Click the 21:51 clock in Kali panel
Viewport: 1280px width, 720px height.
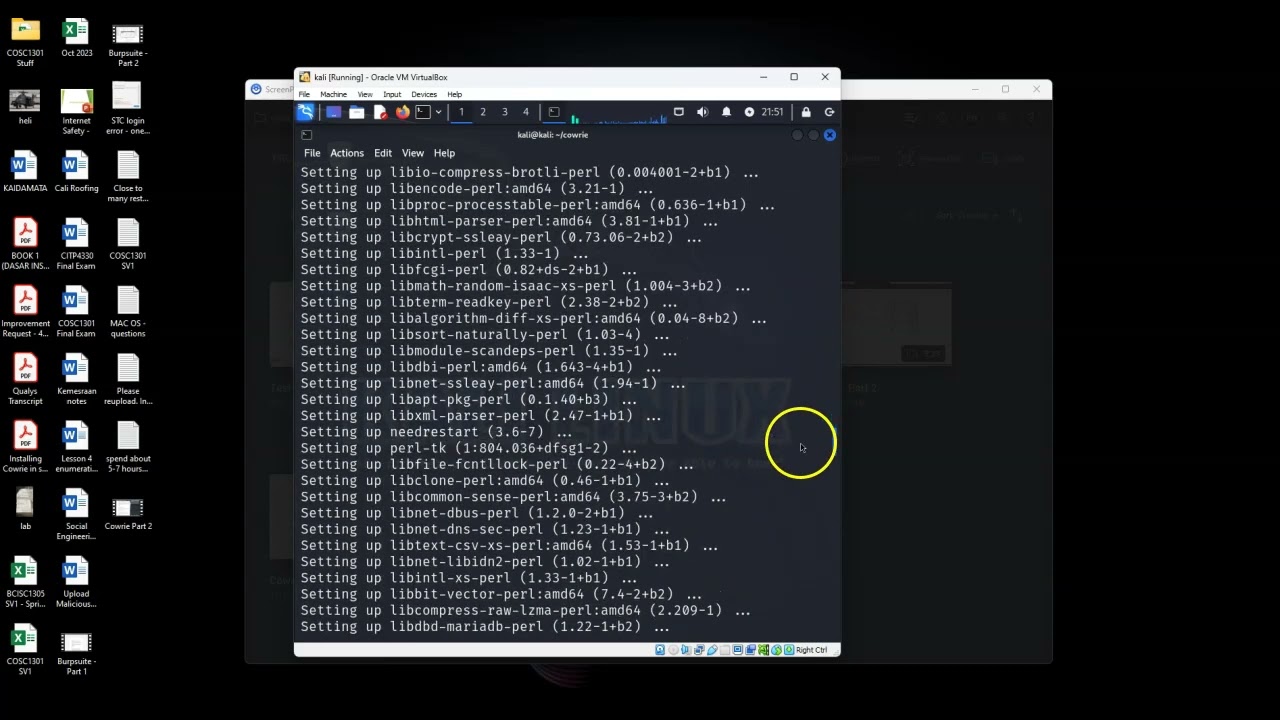[773, 112]
